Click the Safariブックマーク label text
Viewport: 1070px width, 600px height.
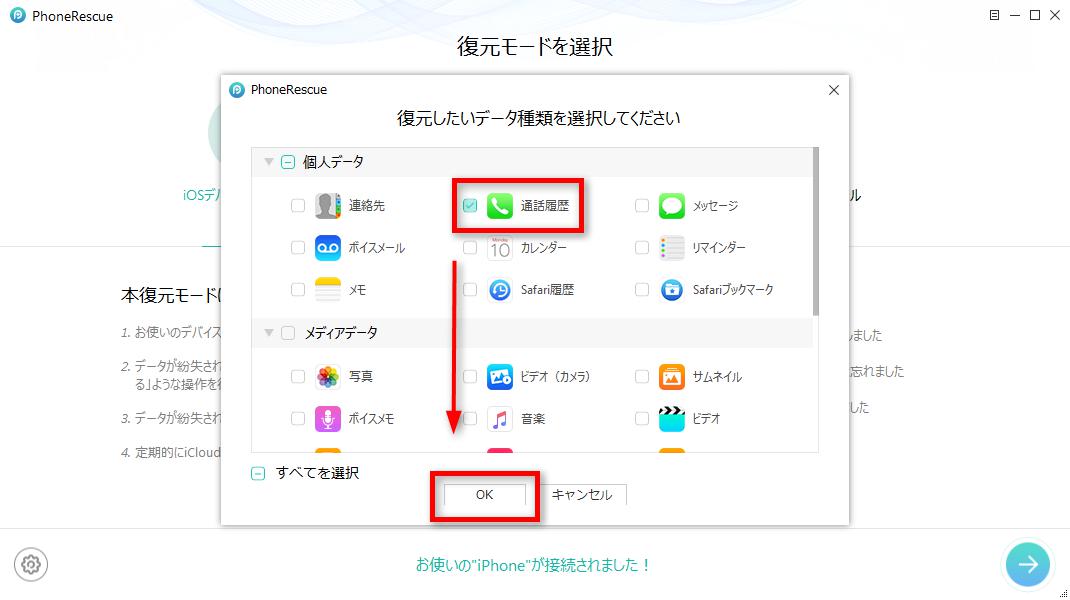point(733,290)
